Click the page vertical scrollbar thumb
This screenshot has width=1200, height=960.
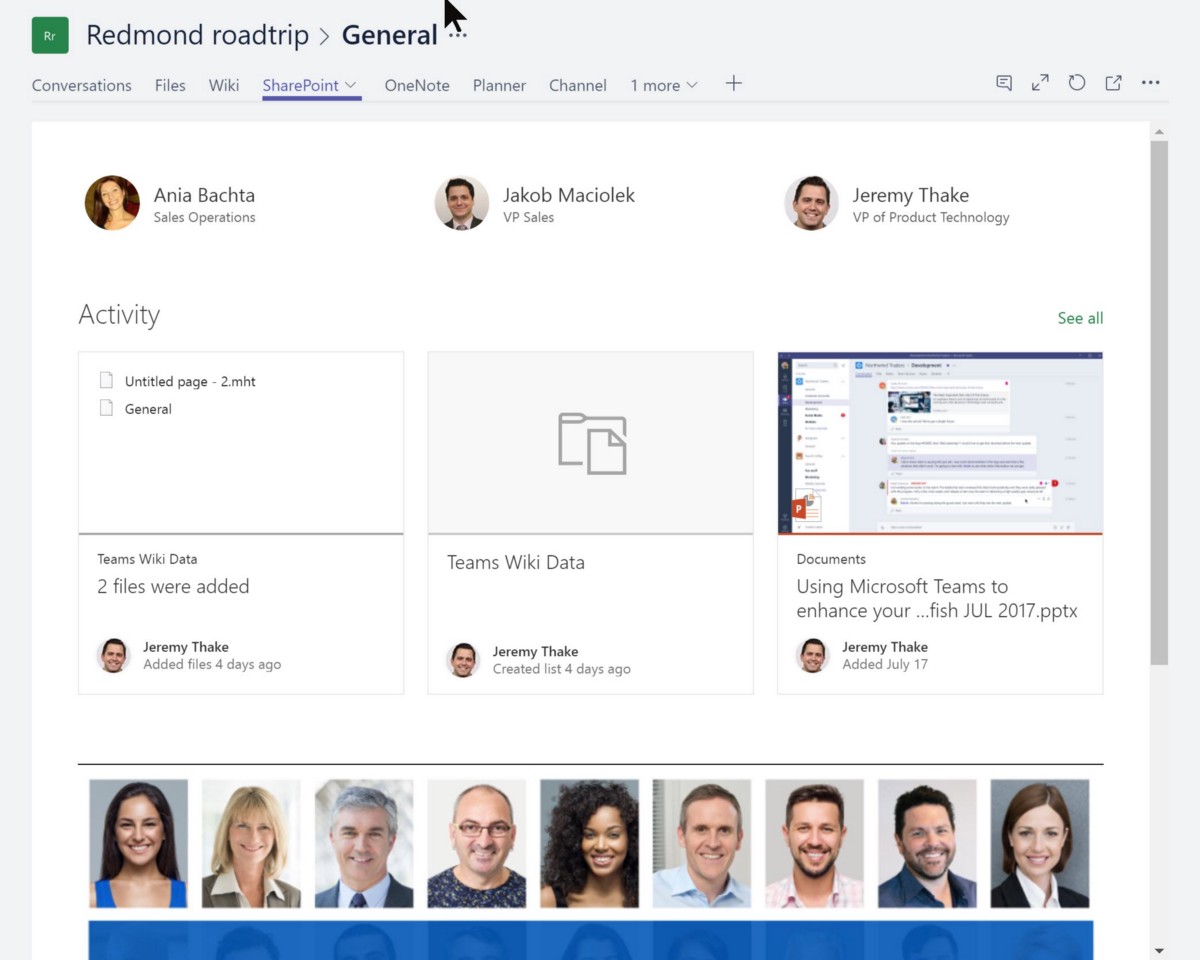pyautogui.click(x=1159, y=402)
